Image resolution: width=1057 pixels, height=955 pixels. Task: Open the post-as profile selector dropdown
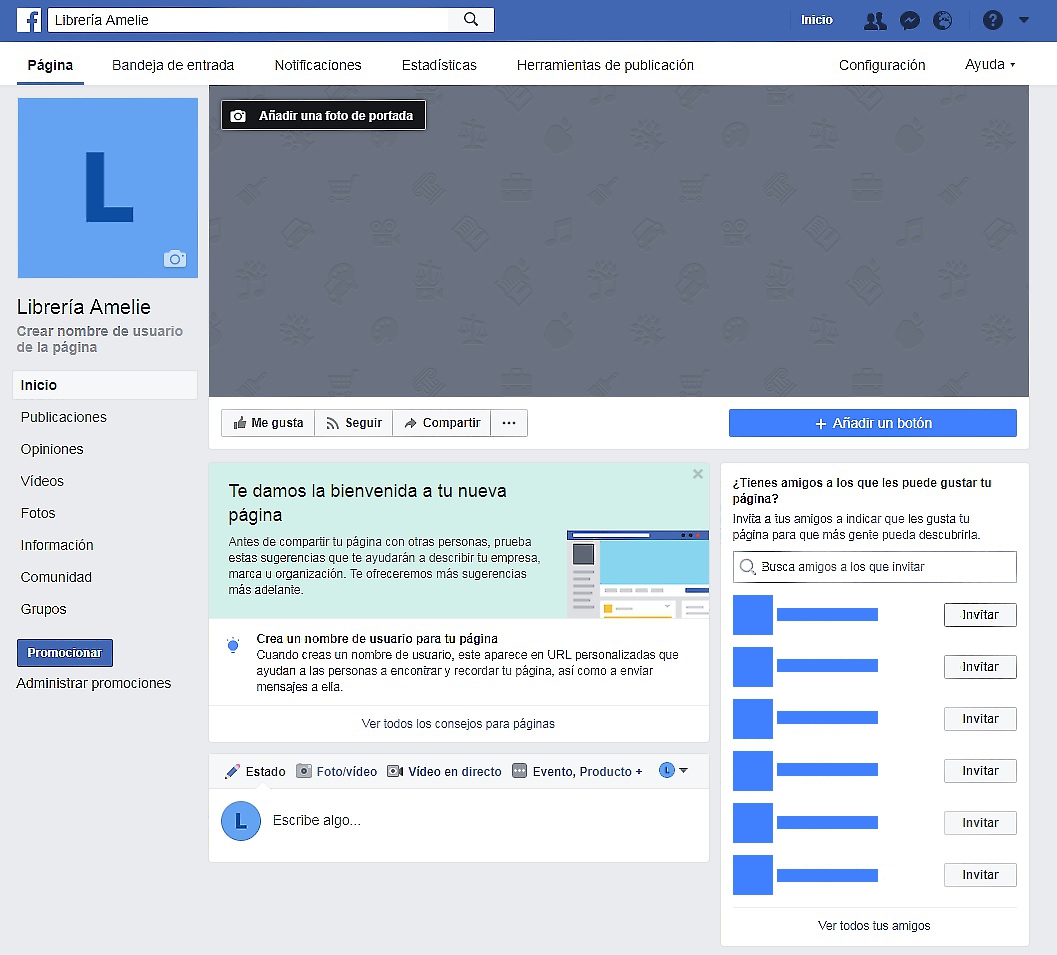673,771
